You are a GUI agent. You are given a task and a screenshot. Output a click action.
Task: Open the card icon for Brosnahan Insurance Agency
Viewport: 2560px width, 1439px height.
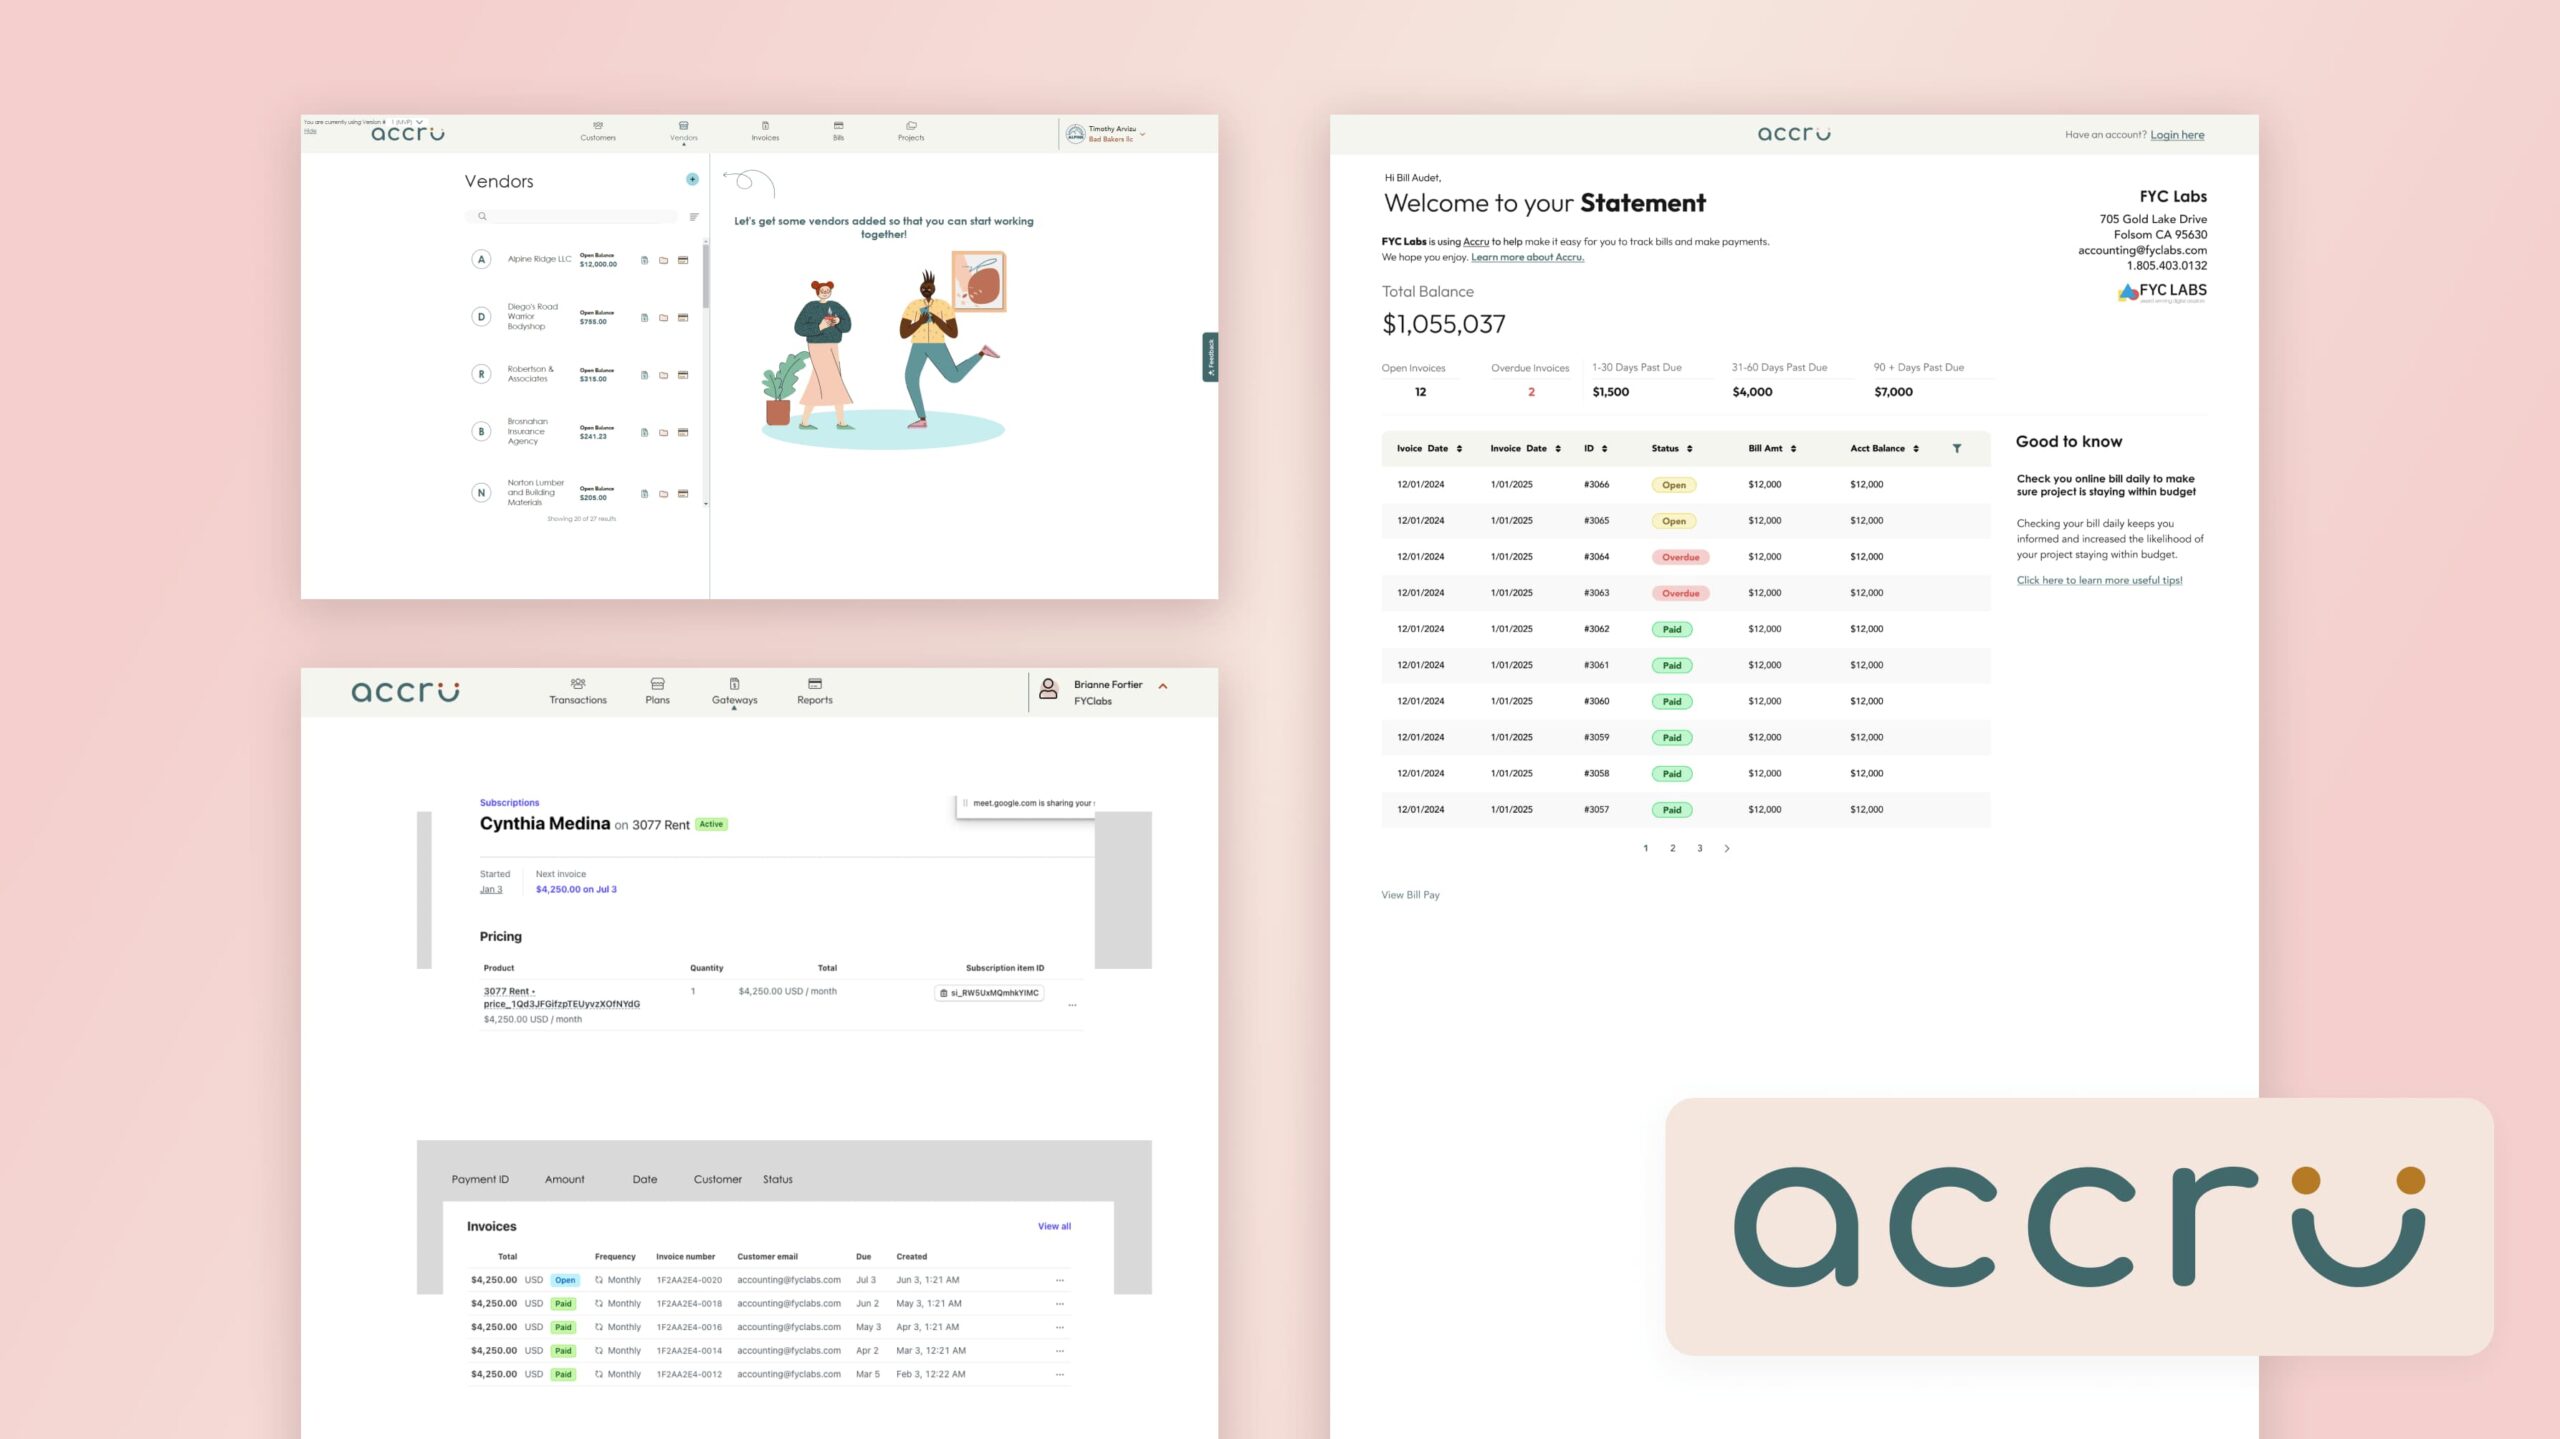click(683, 432)
